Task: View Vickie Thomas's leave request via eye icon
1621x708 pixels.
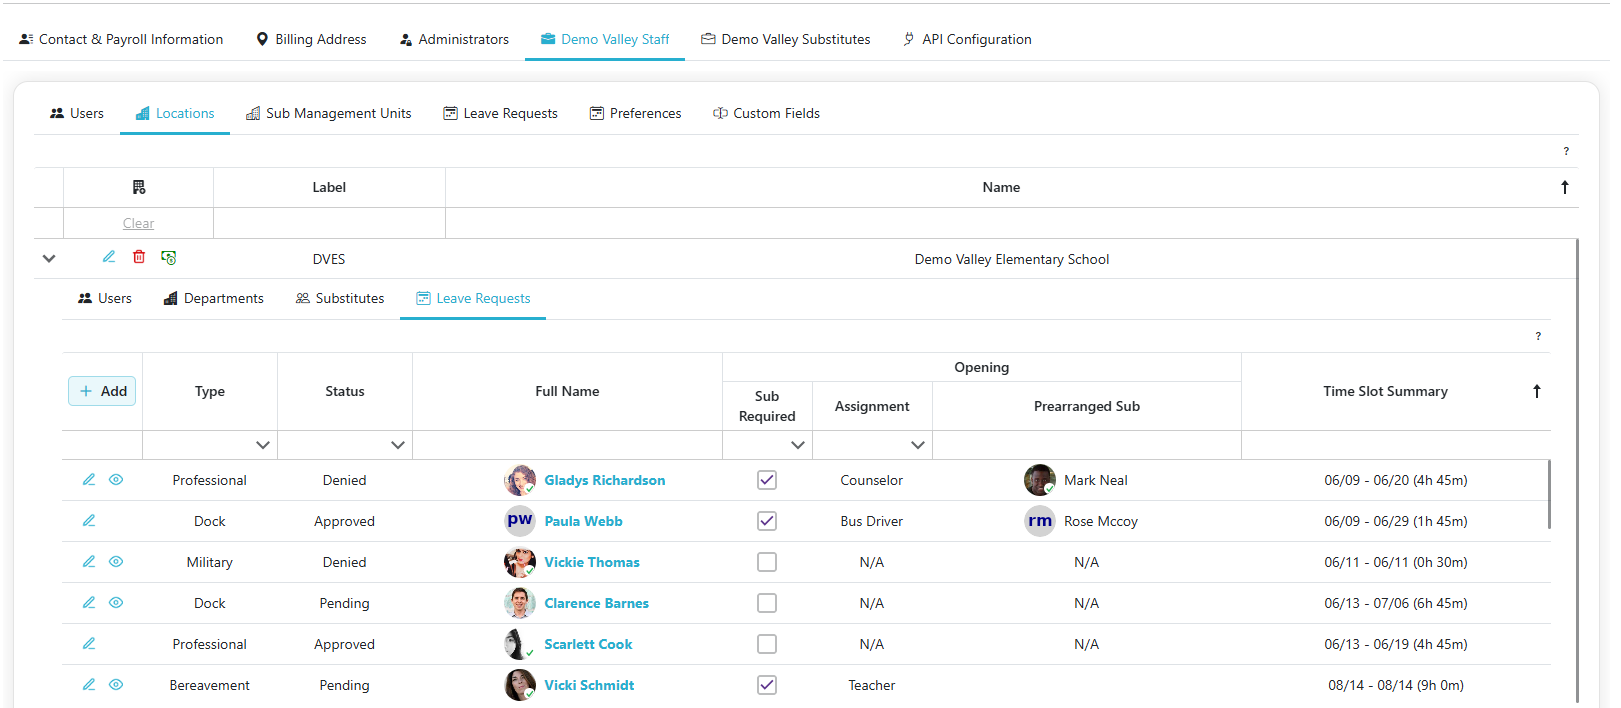Action: click(x=116, y=562)
